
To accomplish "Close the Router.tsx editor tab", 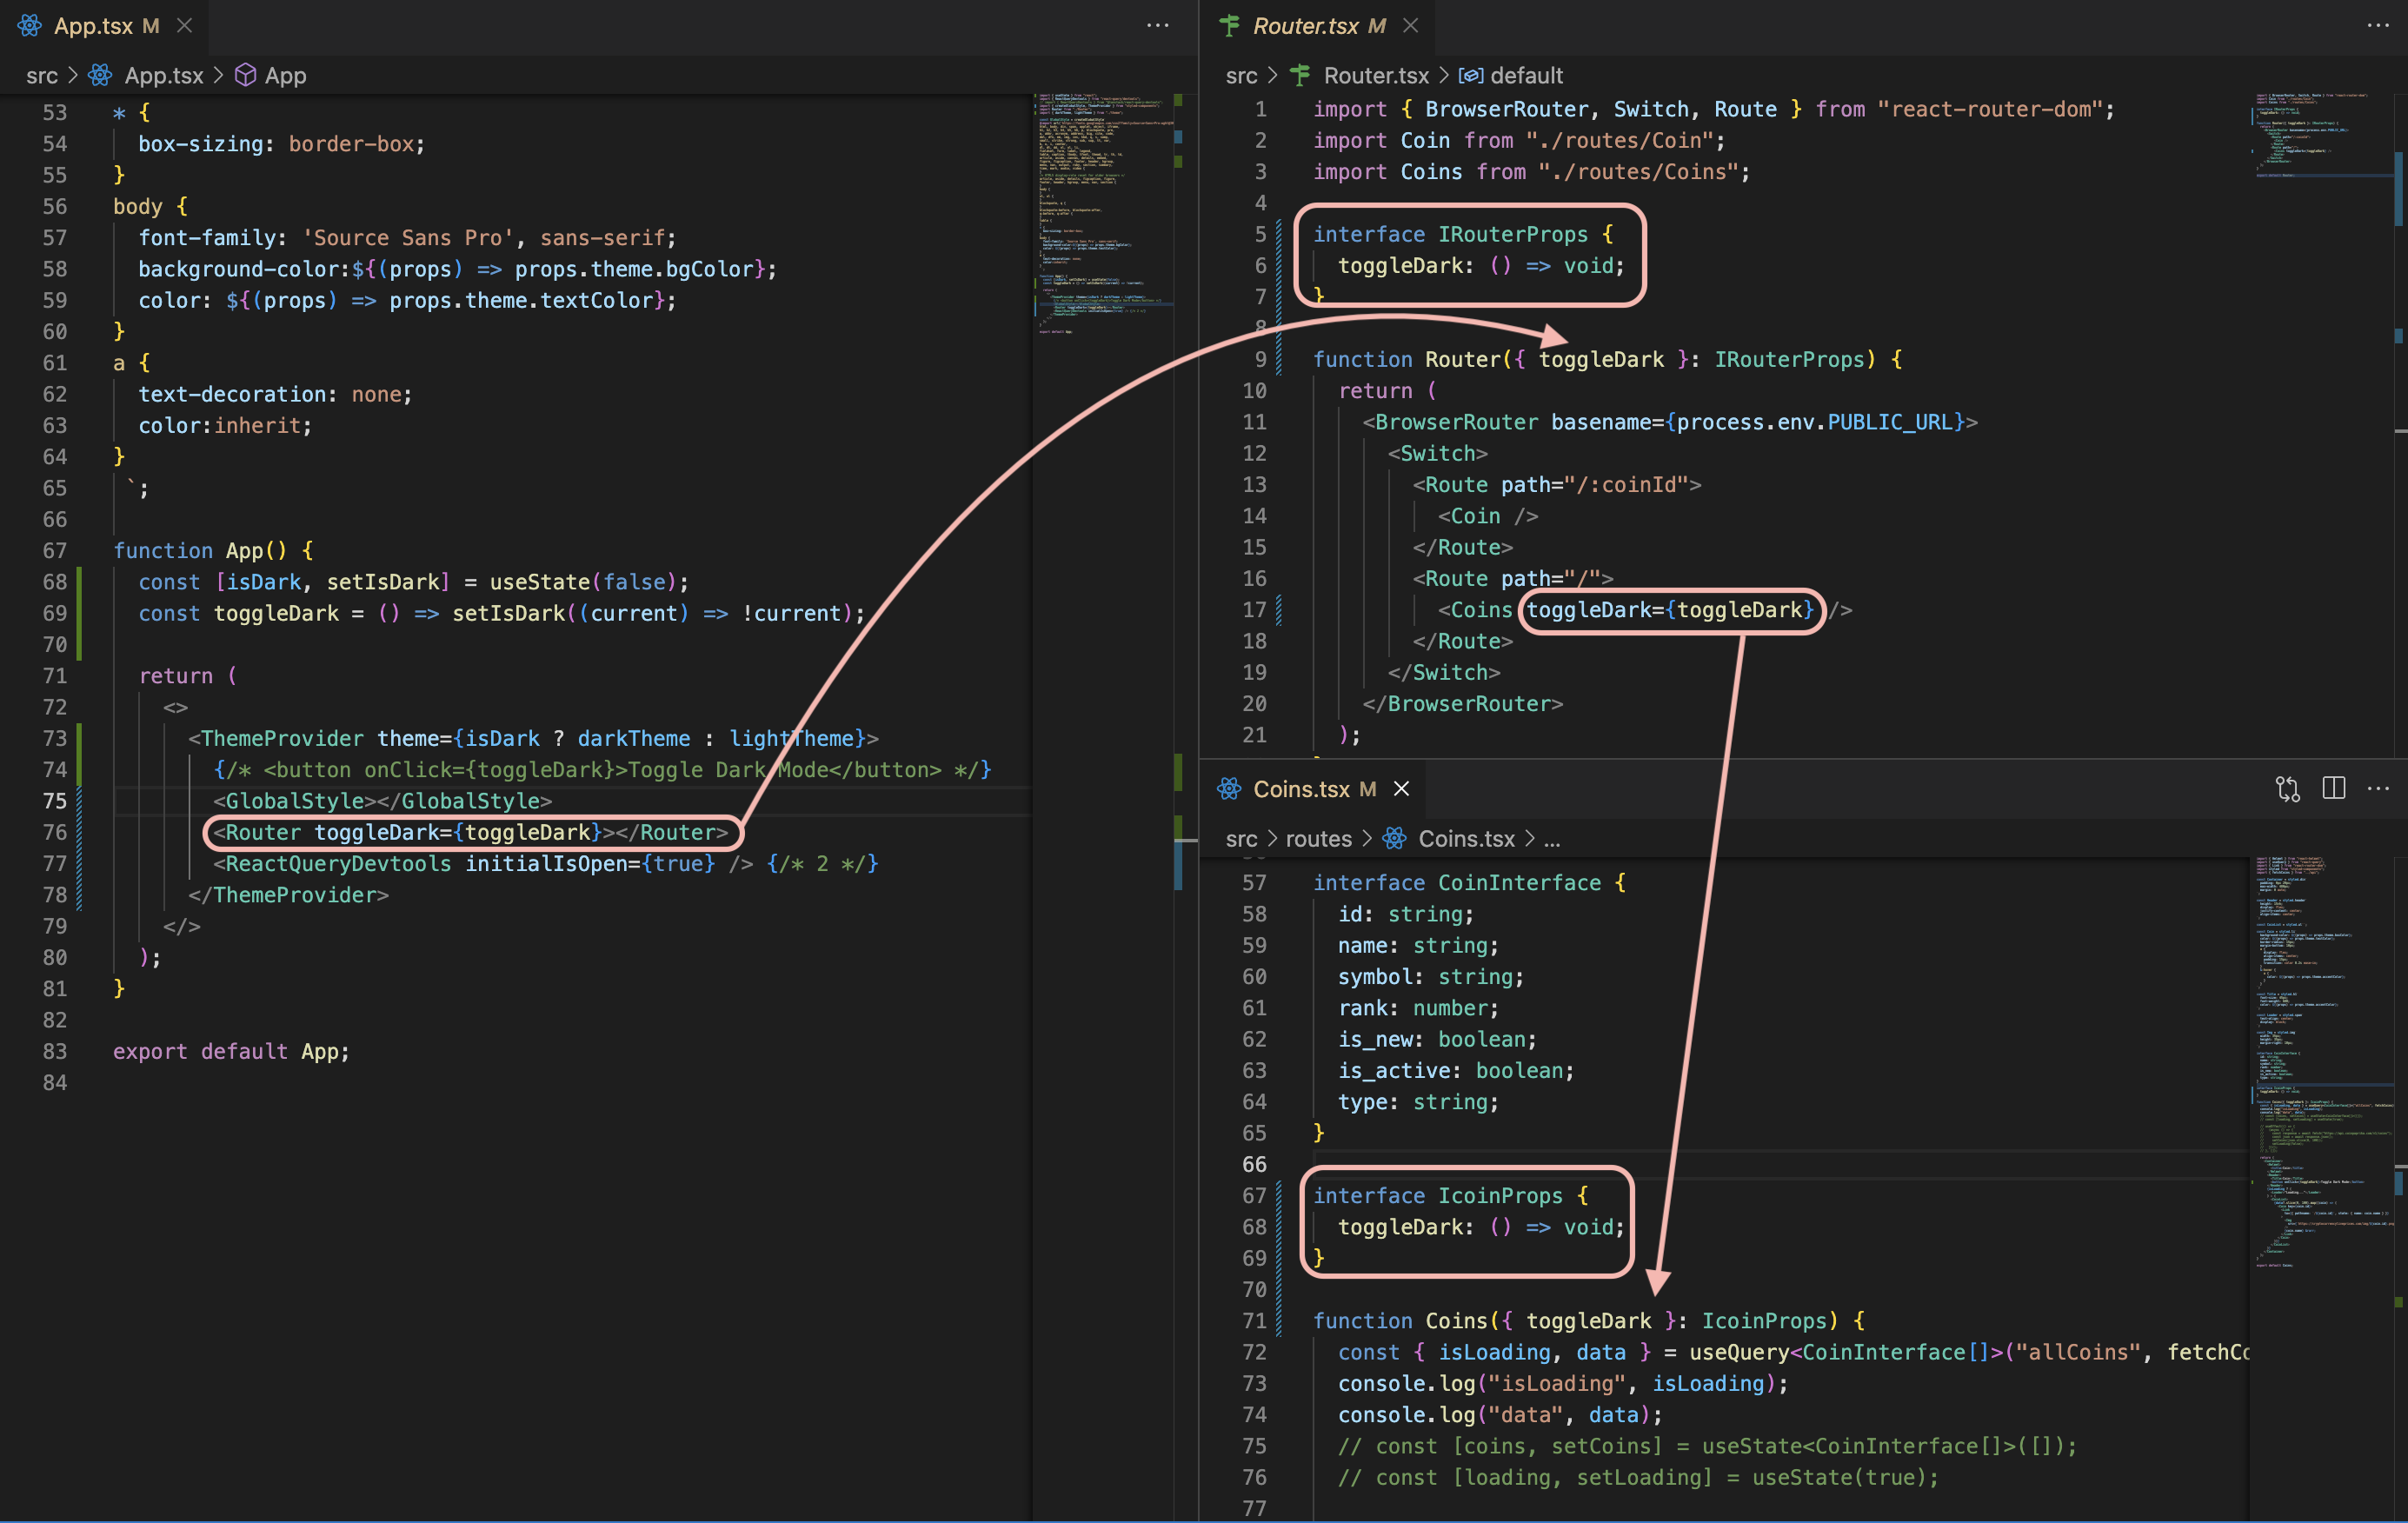I will (x=1410, y=26).
